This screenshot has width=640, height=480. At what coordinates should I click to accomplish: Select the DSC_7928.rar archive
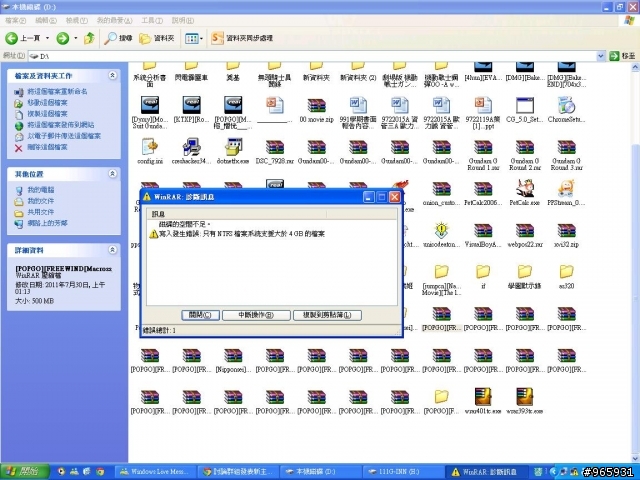(275, 148)
